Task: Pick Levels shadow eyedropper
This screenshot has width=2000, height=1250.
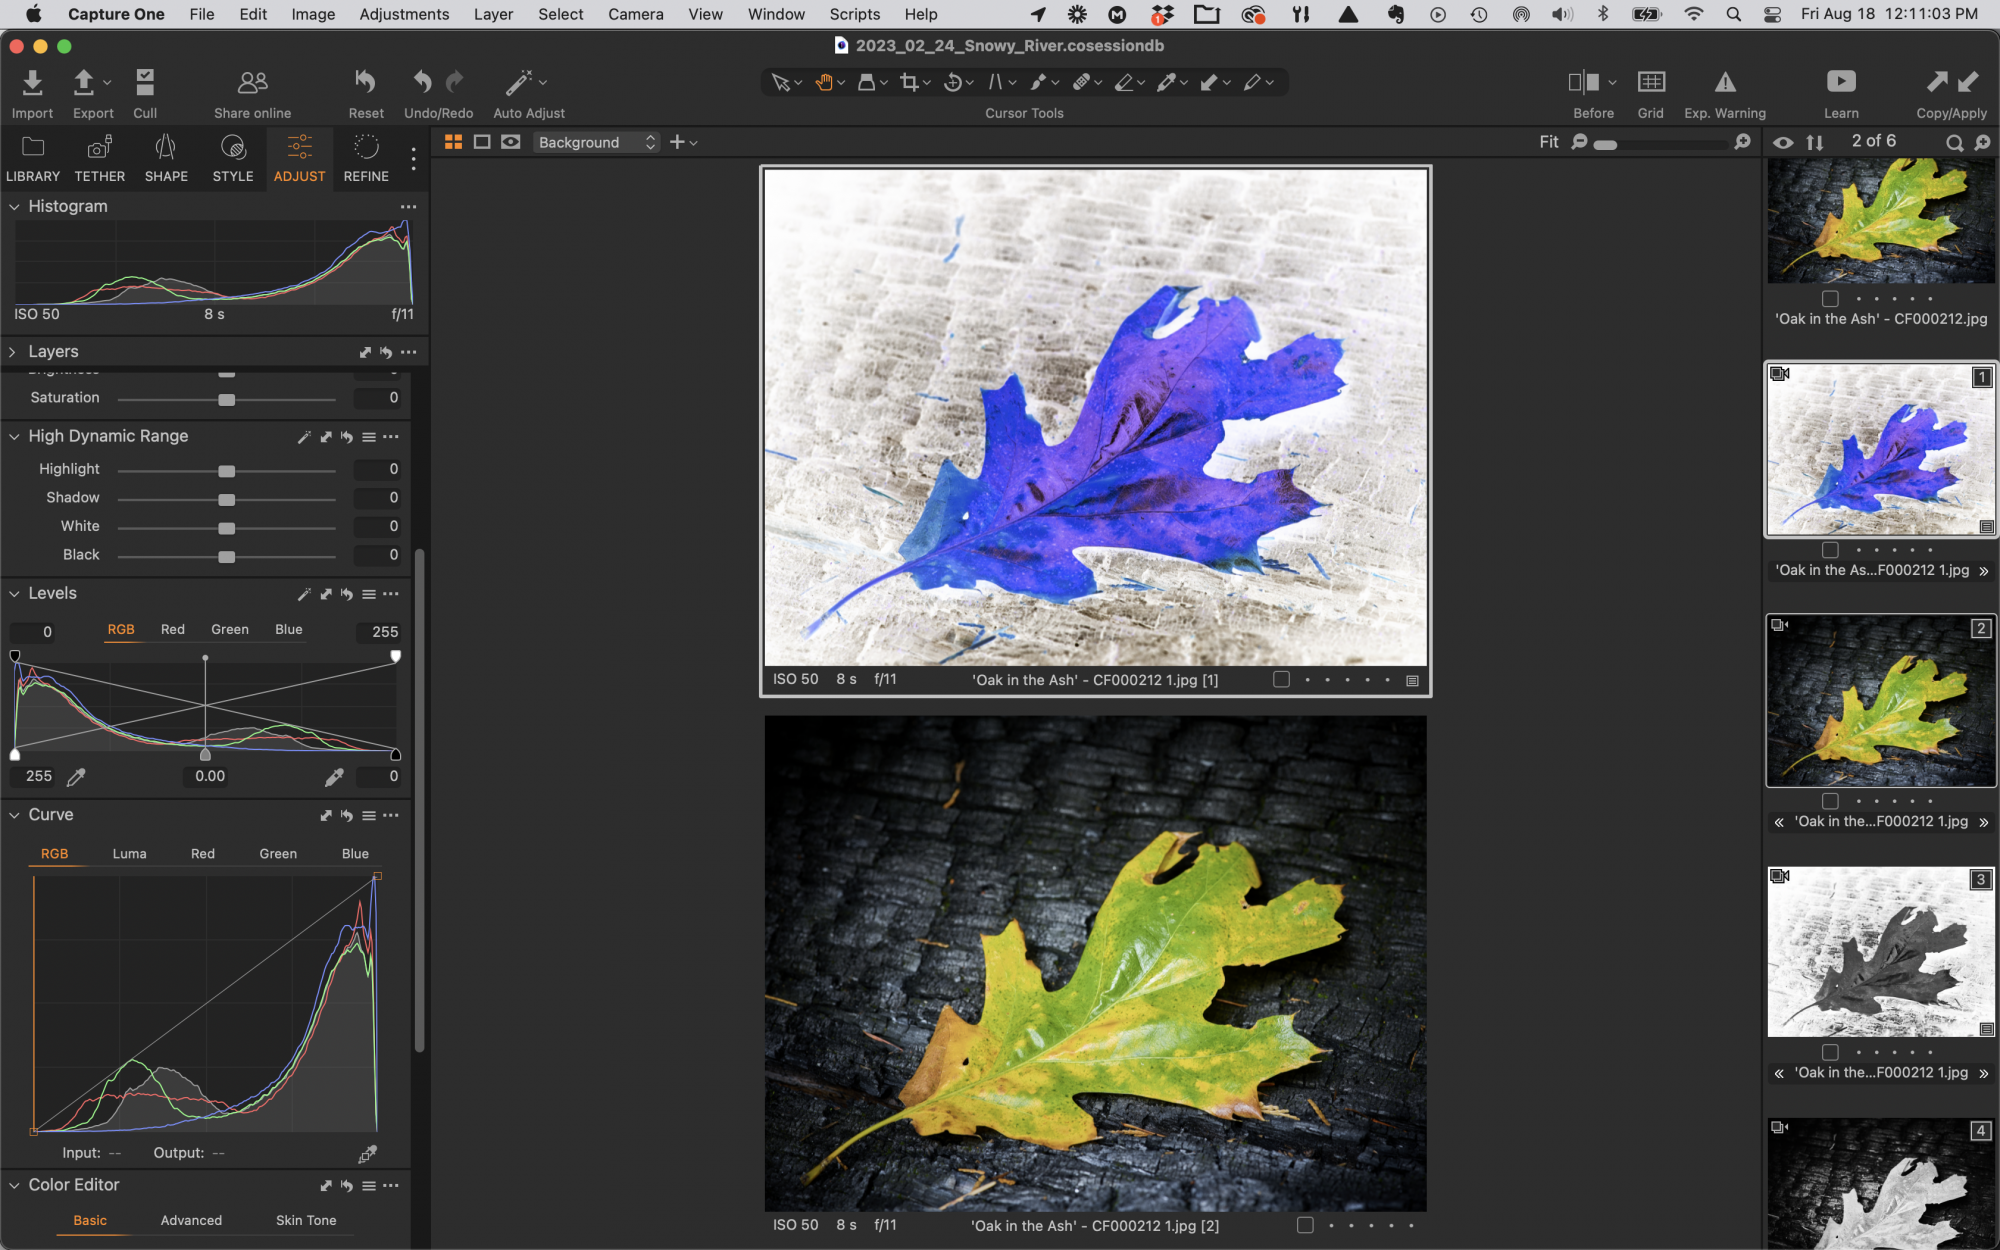Action: click(76, 777)
